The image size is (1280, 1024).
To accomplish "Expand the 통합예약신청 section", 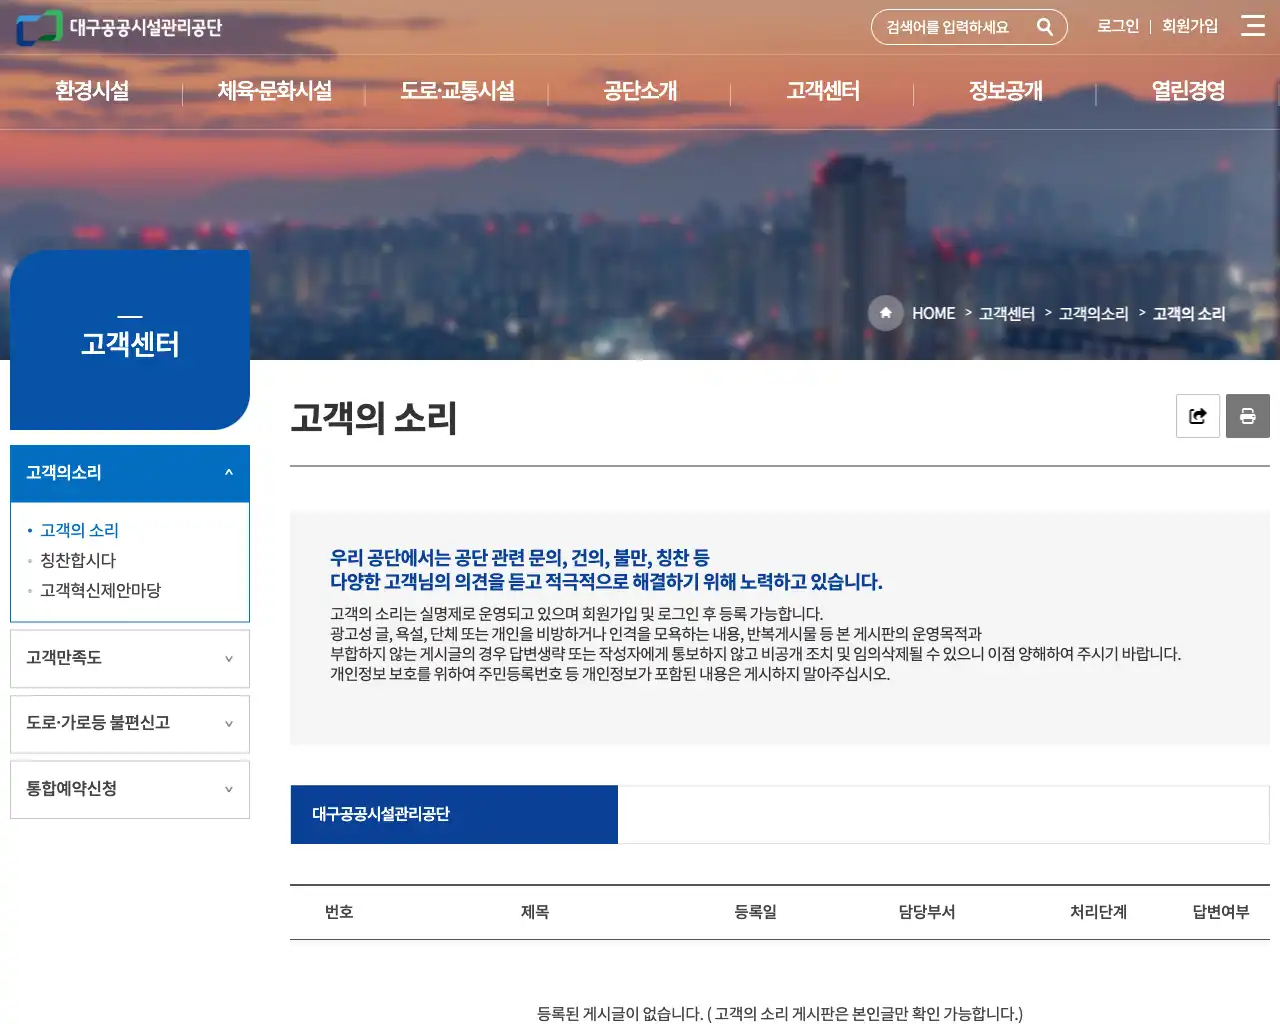I will (x=129, y=788).
